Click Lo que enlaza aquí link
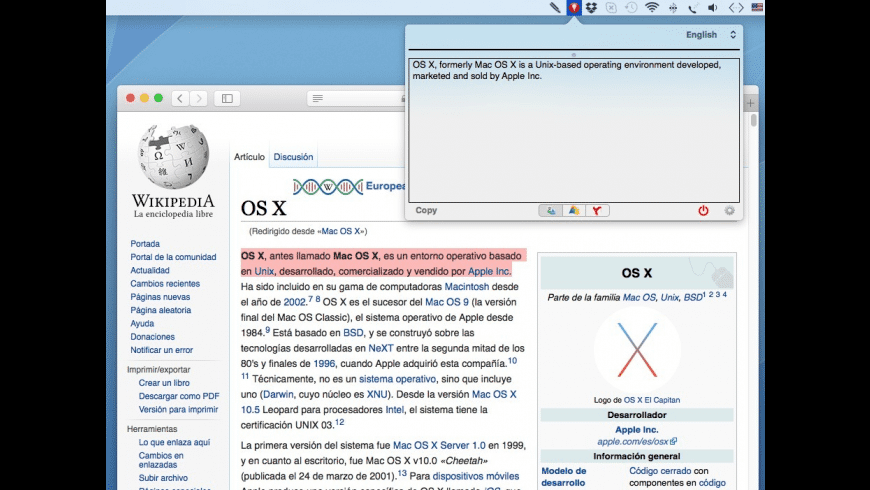This screenshot has width=870, height=490. (174, 442)
